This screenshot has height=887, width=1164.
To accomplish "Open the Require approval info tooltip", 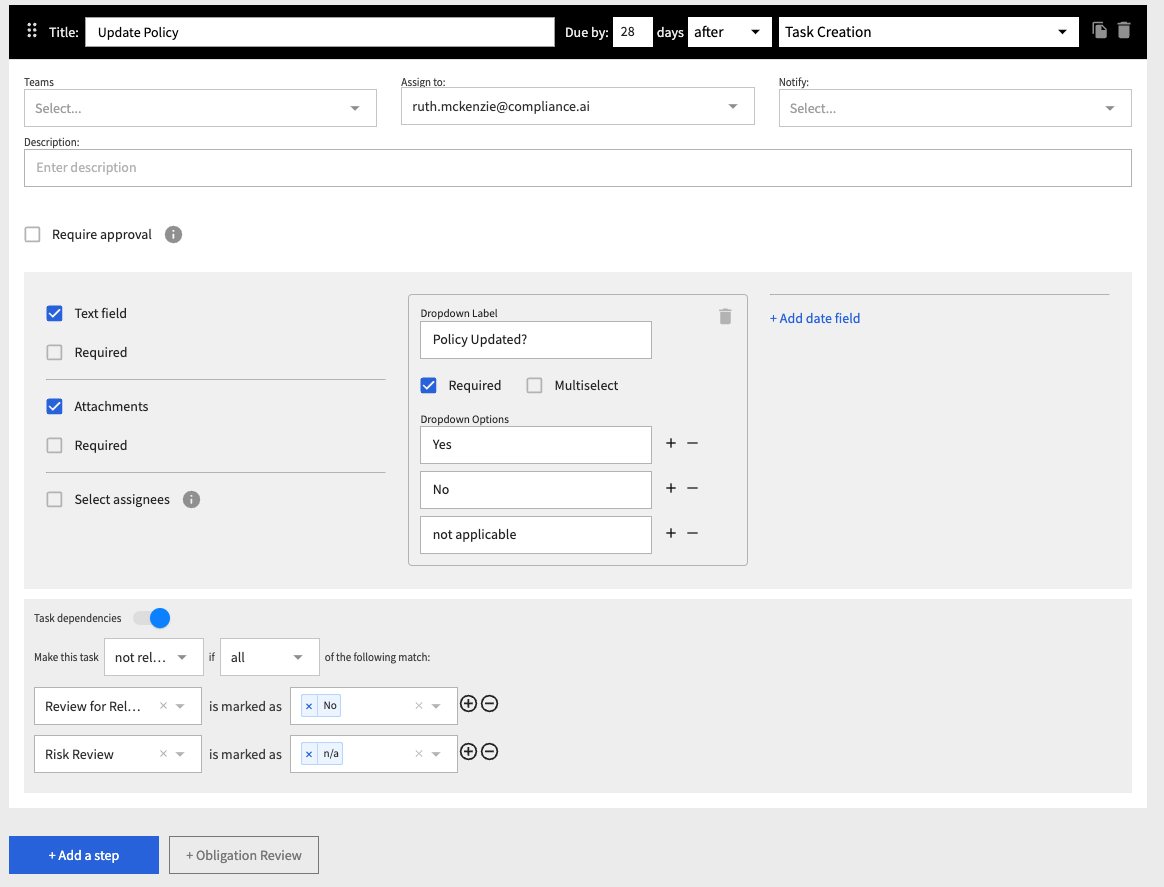I will tap(171, 234).
